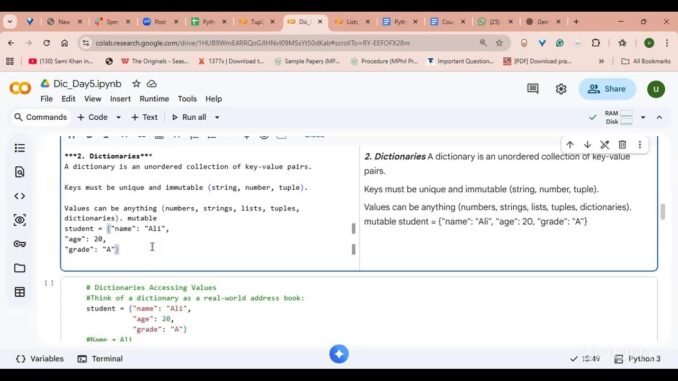Open All Bookmarks folder

[646, 61]
